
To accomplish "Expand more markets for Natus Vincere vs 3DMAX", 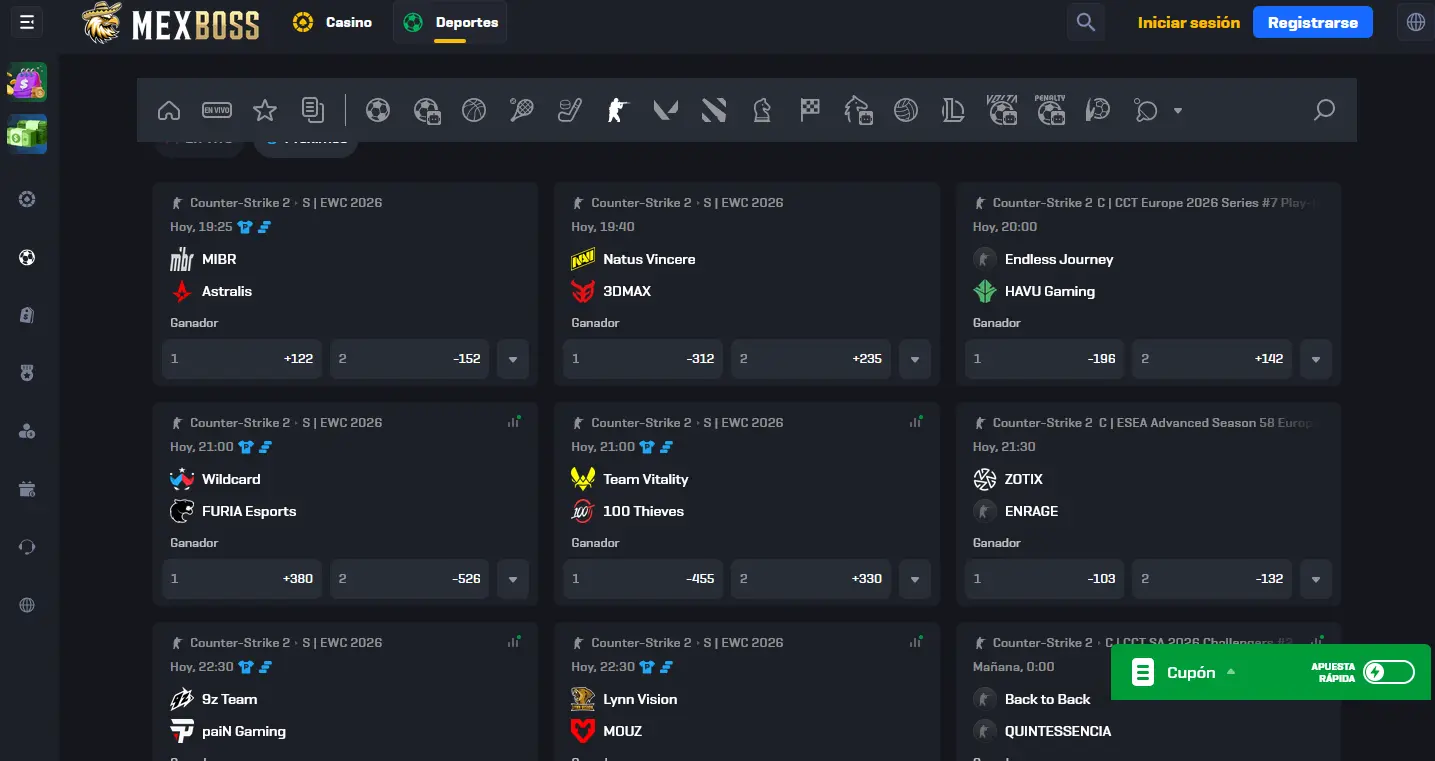I will point(914,359).
